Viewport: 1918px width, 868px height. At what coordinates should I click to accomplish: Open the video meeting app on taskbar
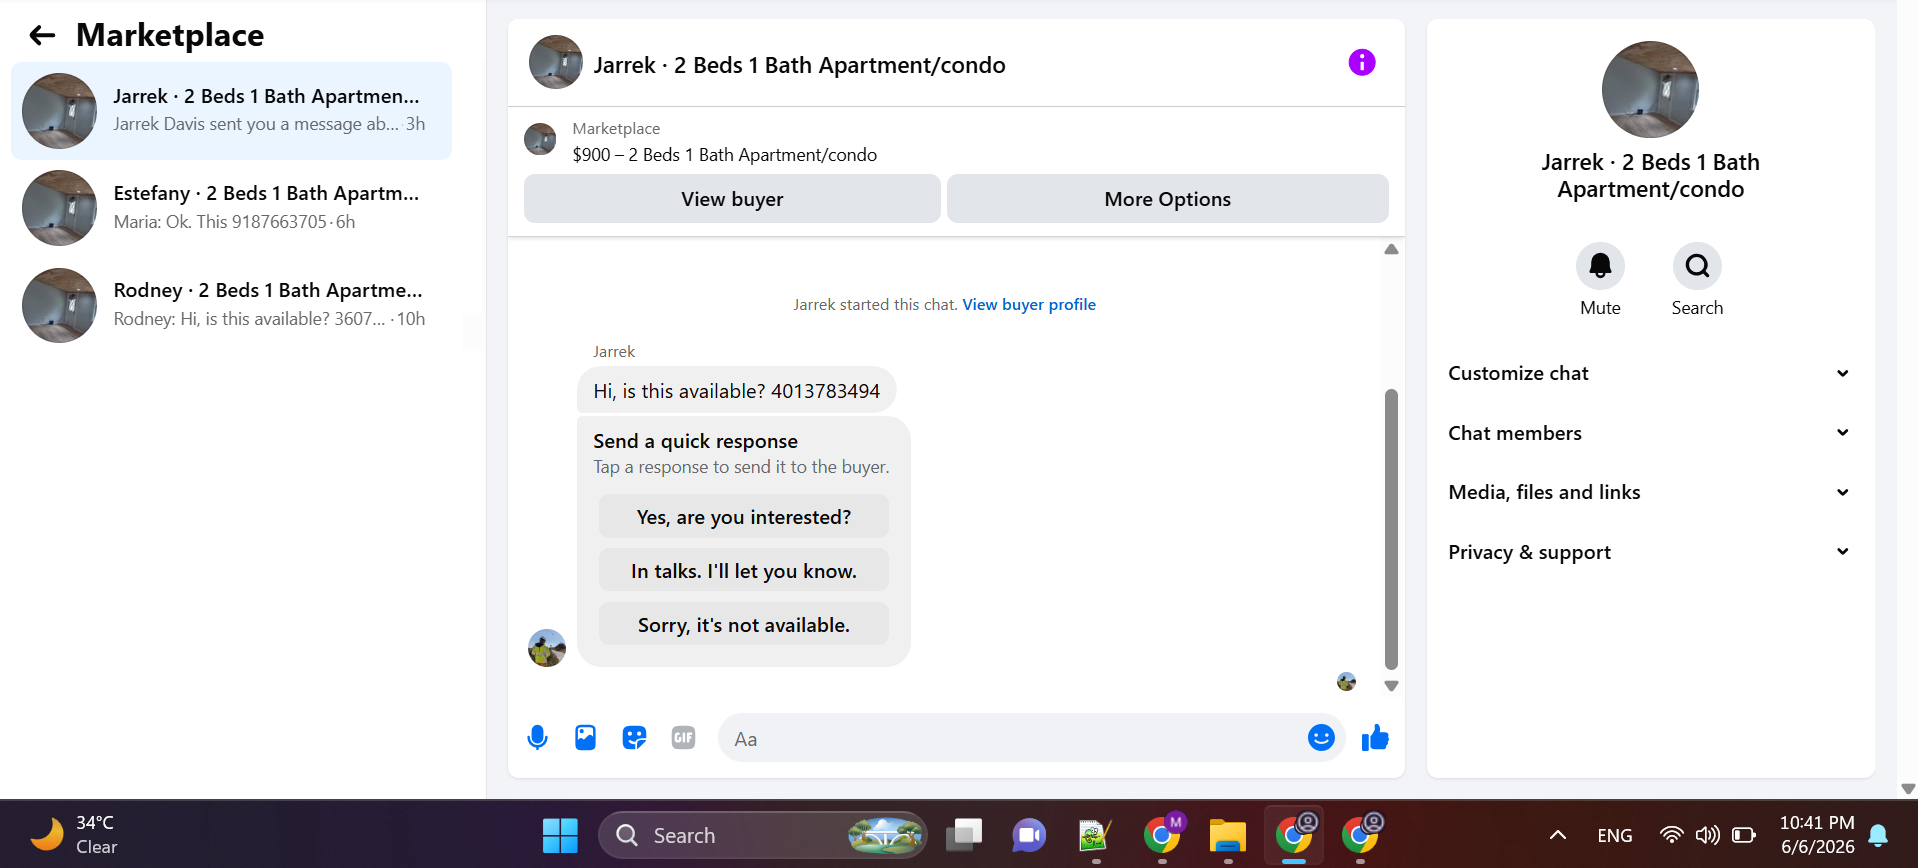point(1029,835)
